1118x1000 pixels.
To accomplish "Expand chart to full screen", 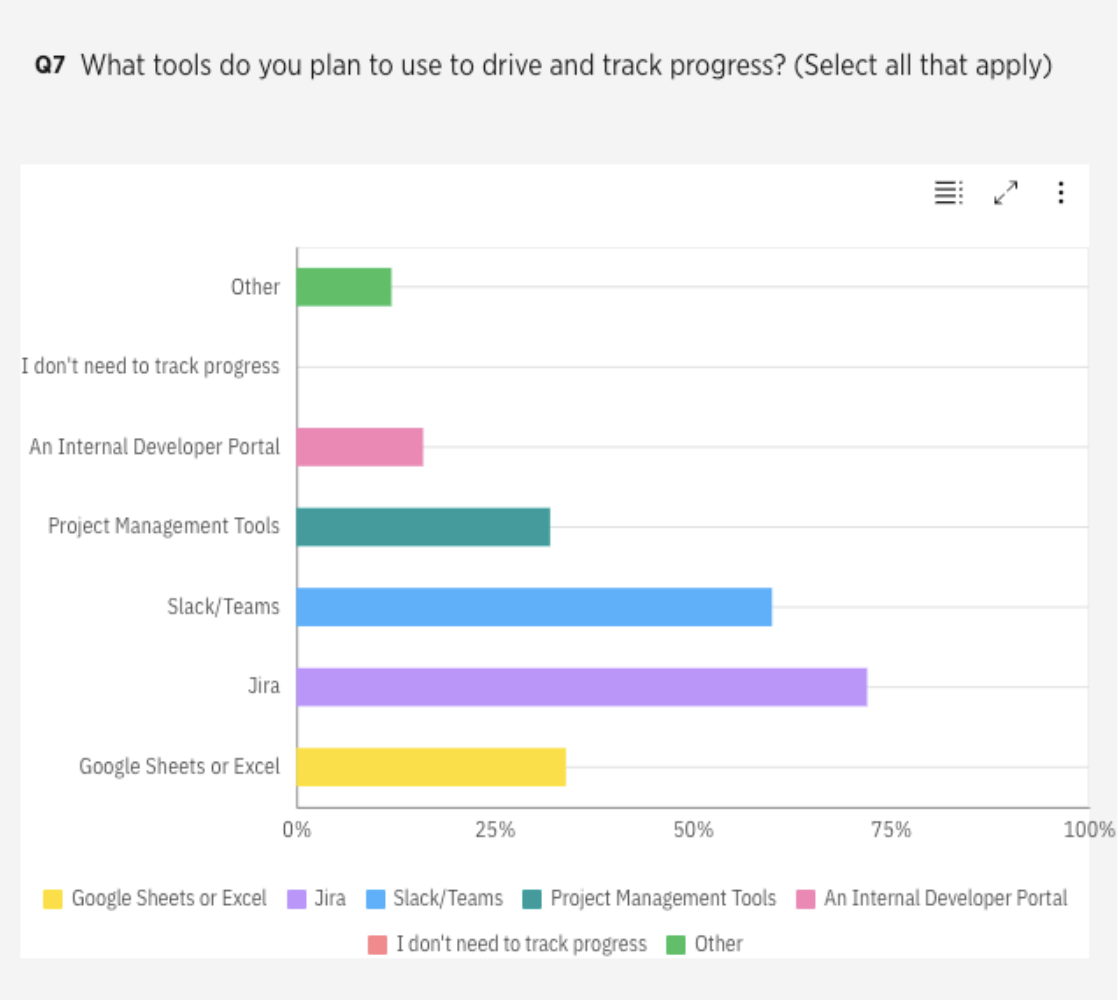I will point(1006,193).
